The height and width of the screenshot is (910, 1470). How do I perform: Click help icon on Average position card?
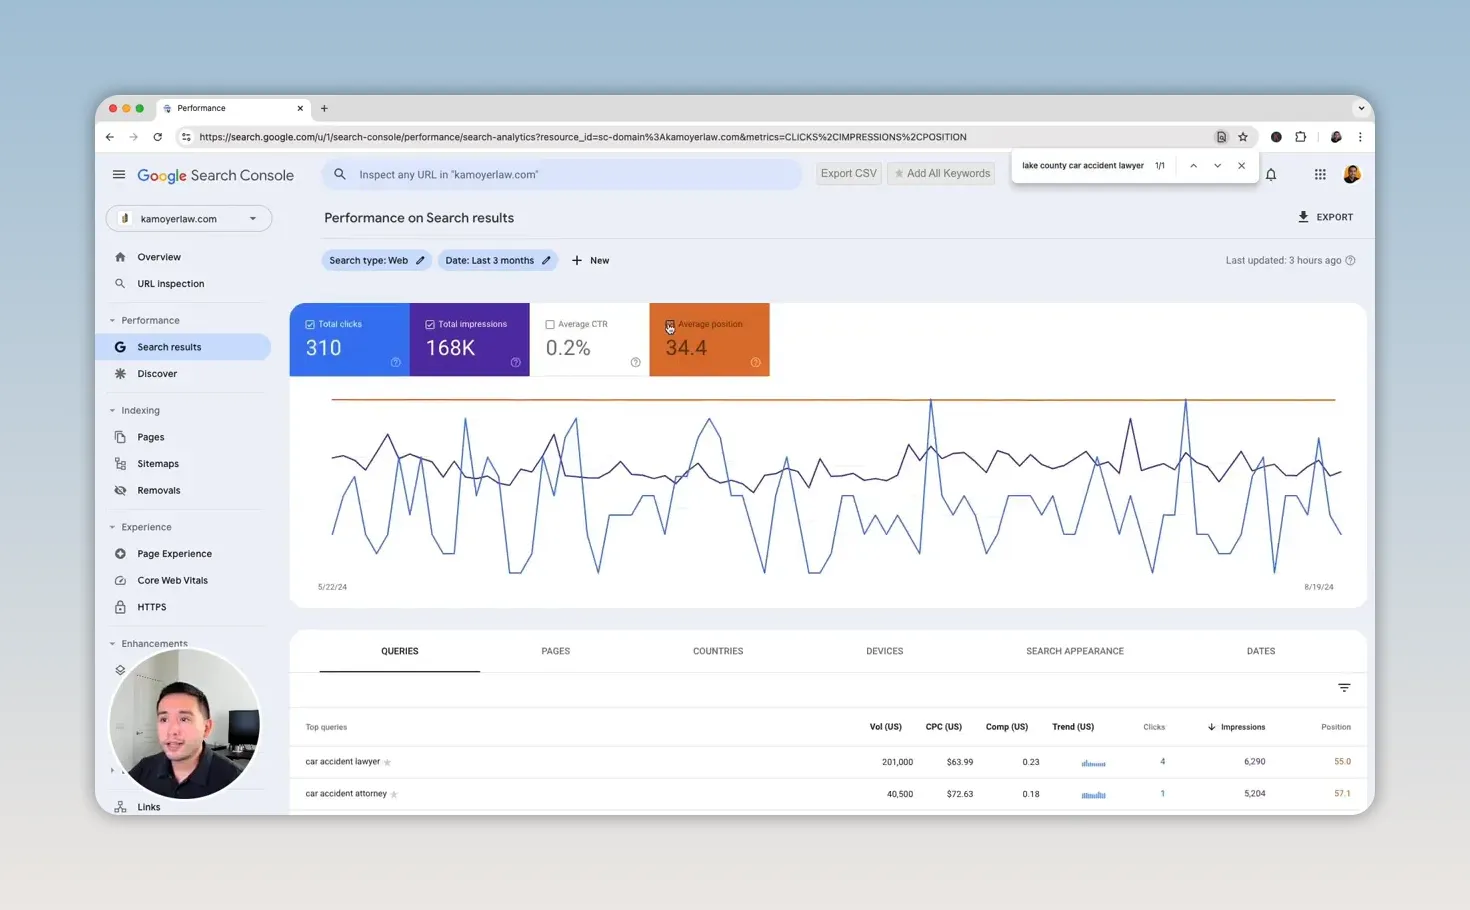pos(756,363)
